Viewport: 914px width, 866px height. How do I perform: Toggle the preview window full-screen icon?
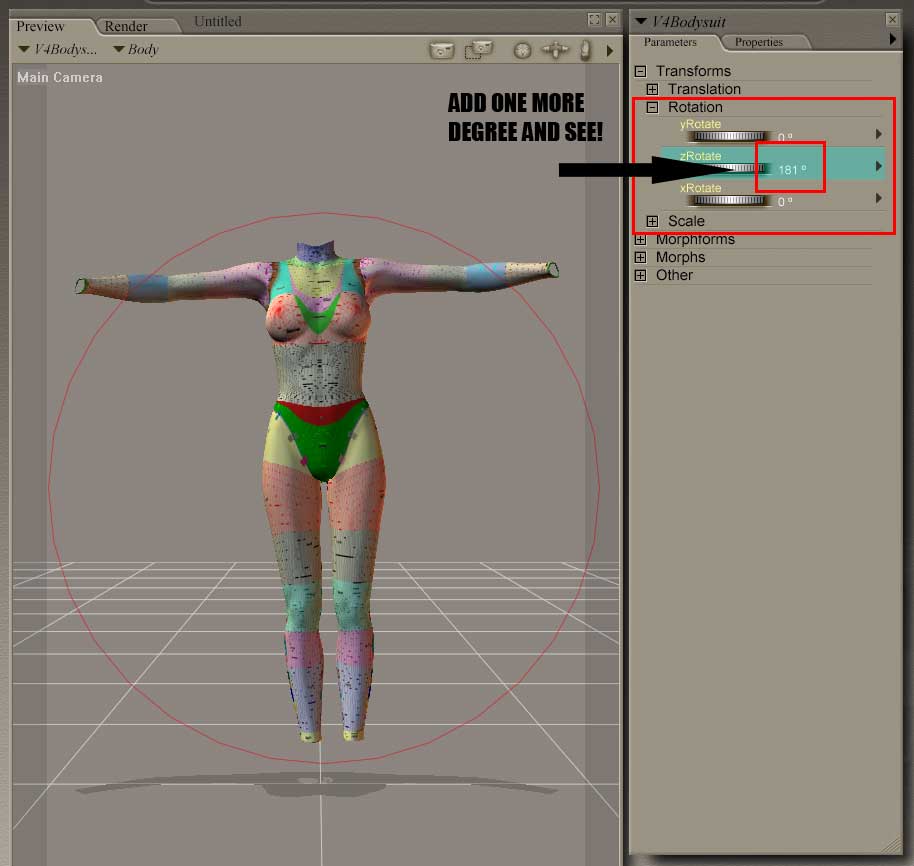coord(594,20)
